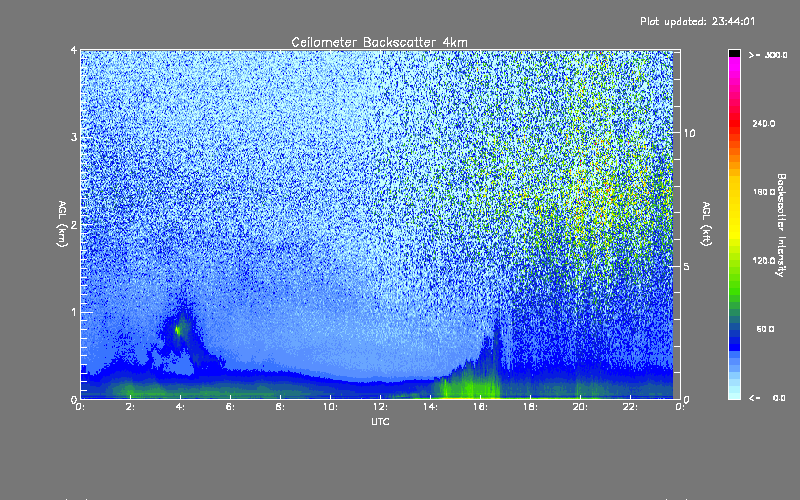Click the "2" km altitude tick label

click(74, 224)
